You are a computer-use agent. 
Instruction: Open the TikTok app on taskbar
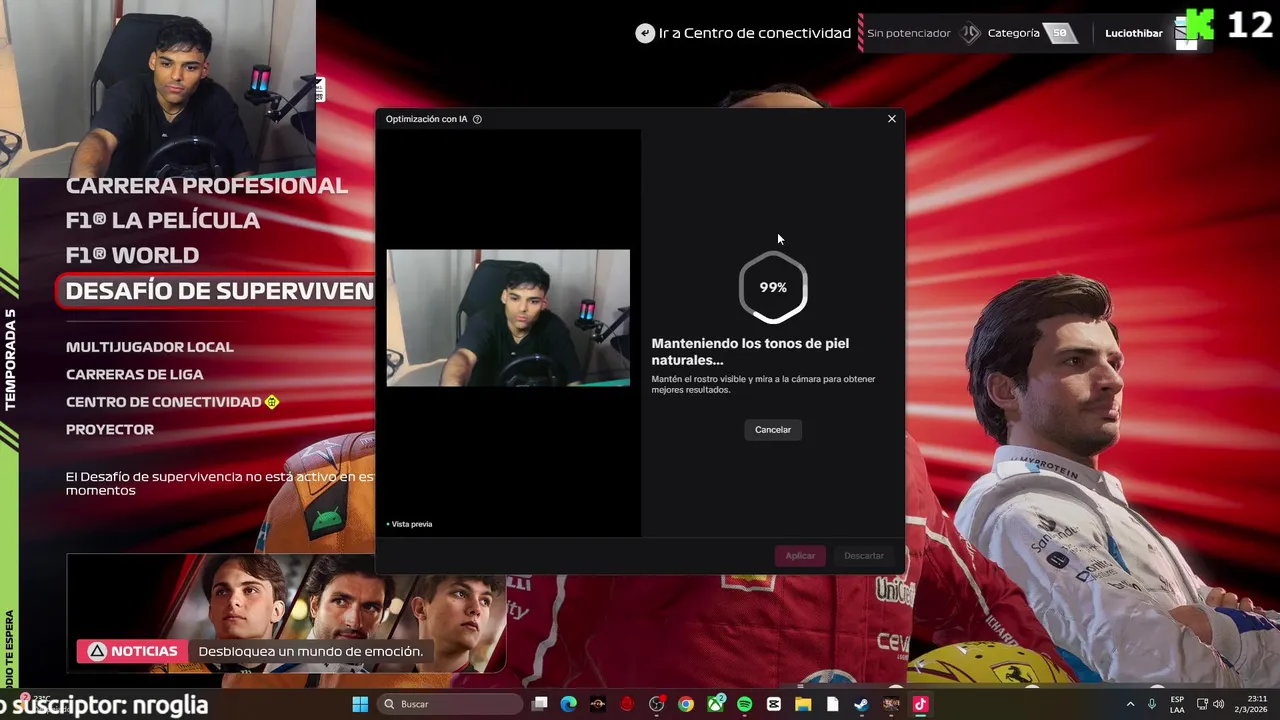coord(920,704)
